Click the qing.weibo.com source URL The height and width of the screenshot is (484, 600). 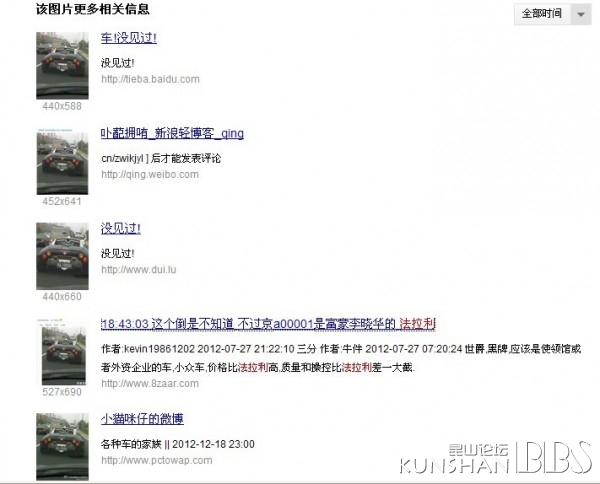(x=150, y=174)
